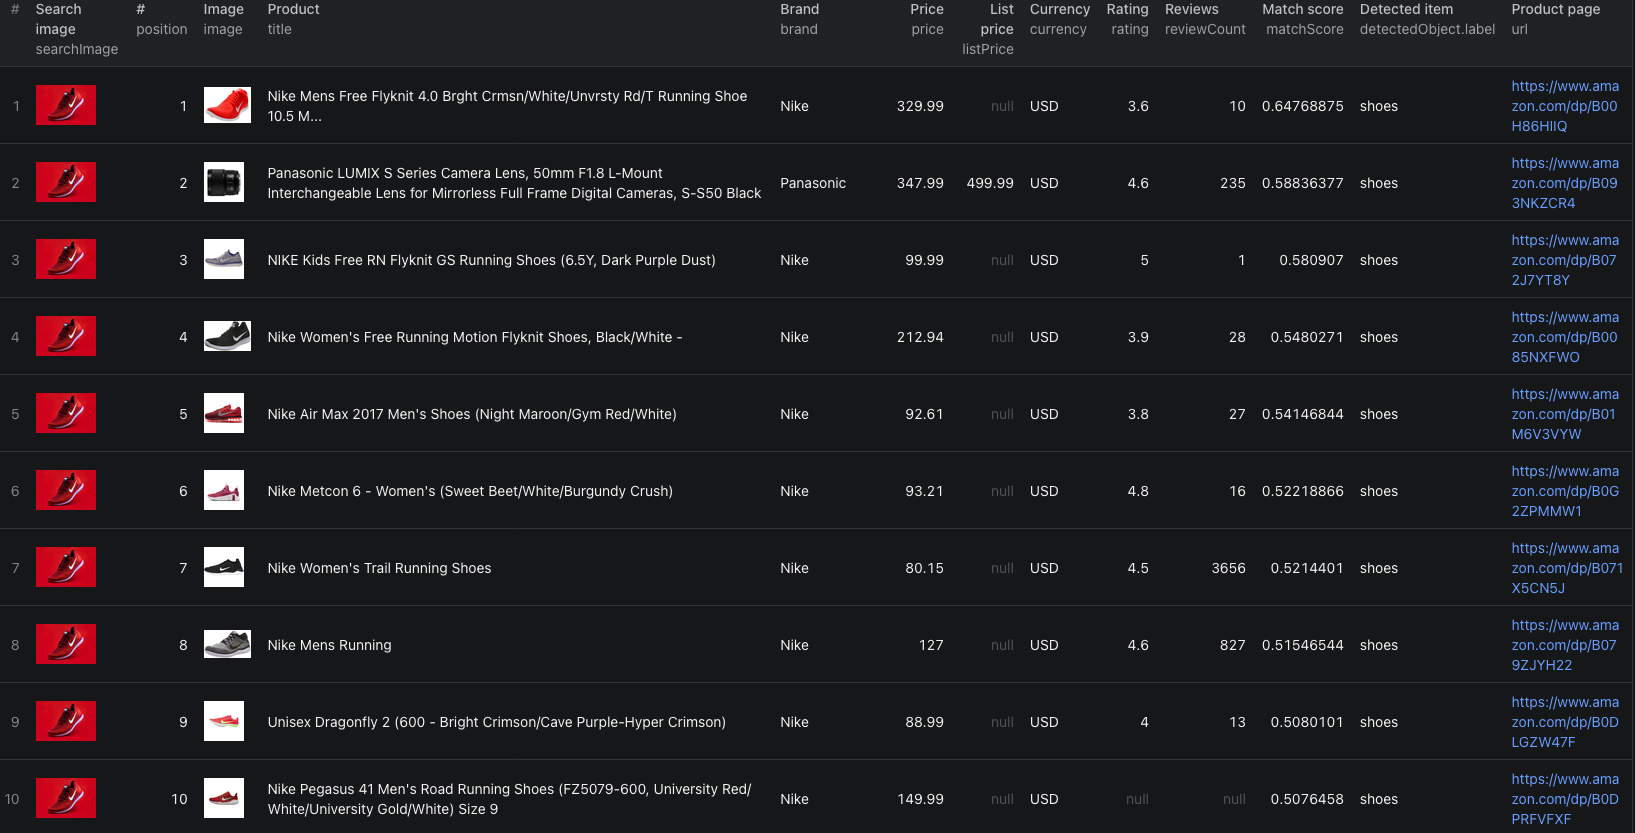
Task: Select the Detected item column header
Action: [x=1427, y=19]
